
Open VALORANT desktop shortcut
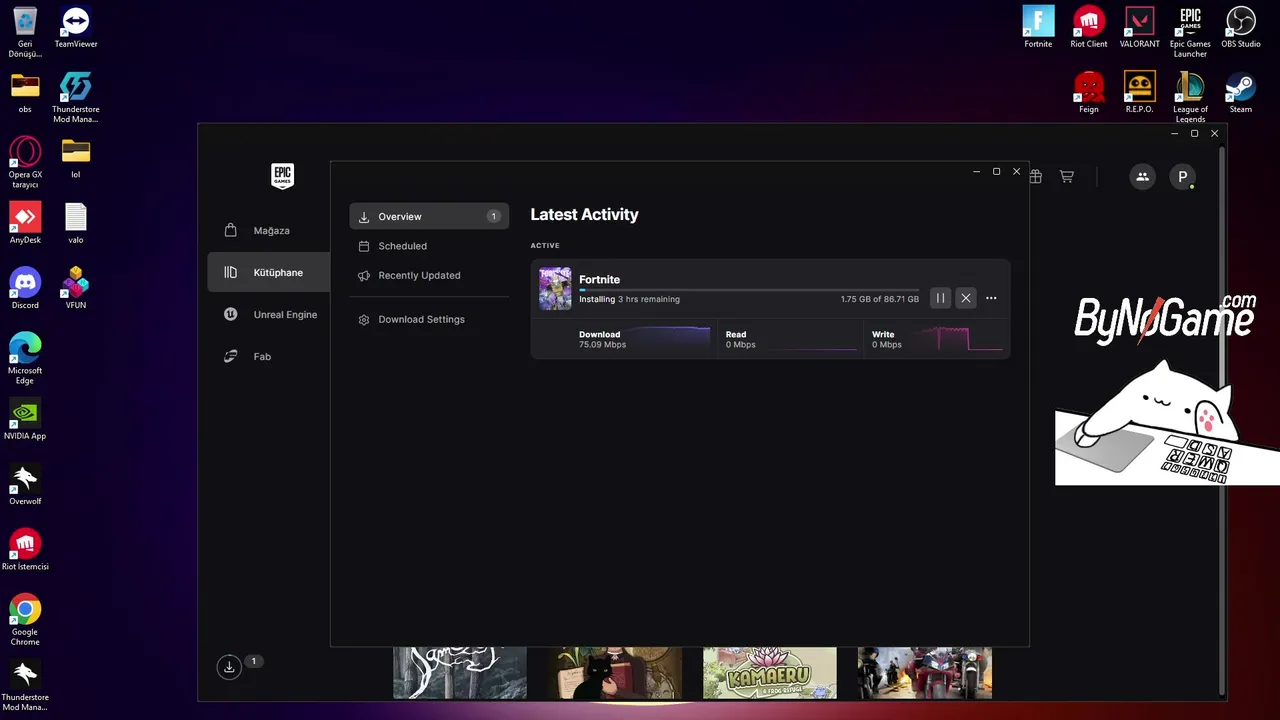[x=1139, y=28]
